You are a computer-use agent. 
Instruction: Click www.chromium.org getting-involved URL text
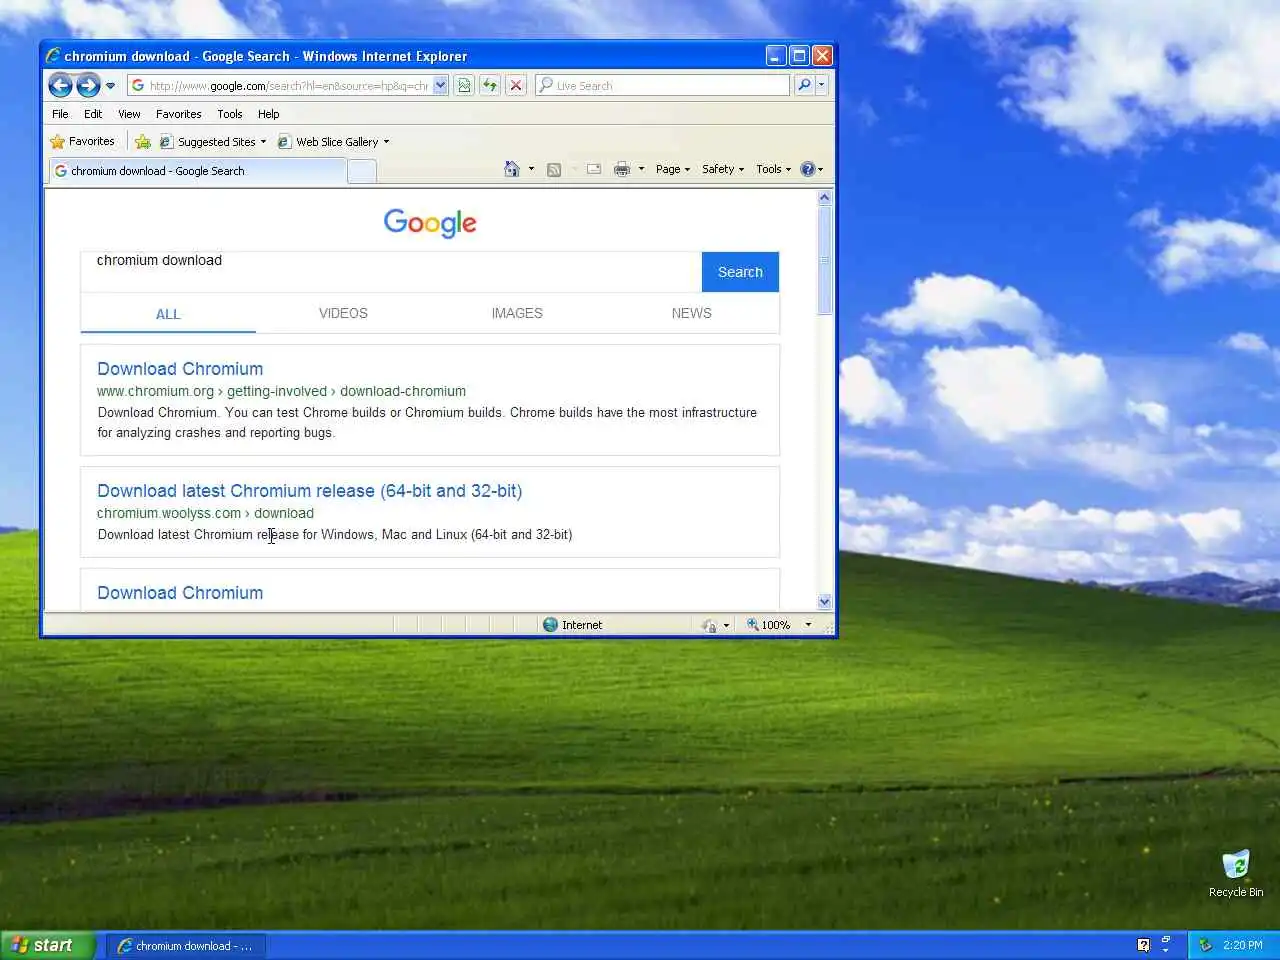pyautogui.click(x=281, y=391)
